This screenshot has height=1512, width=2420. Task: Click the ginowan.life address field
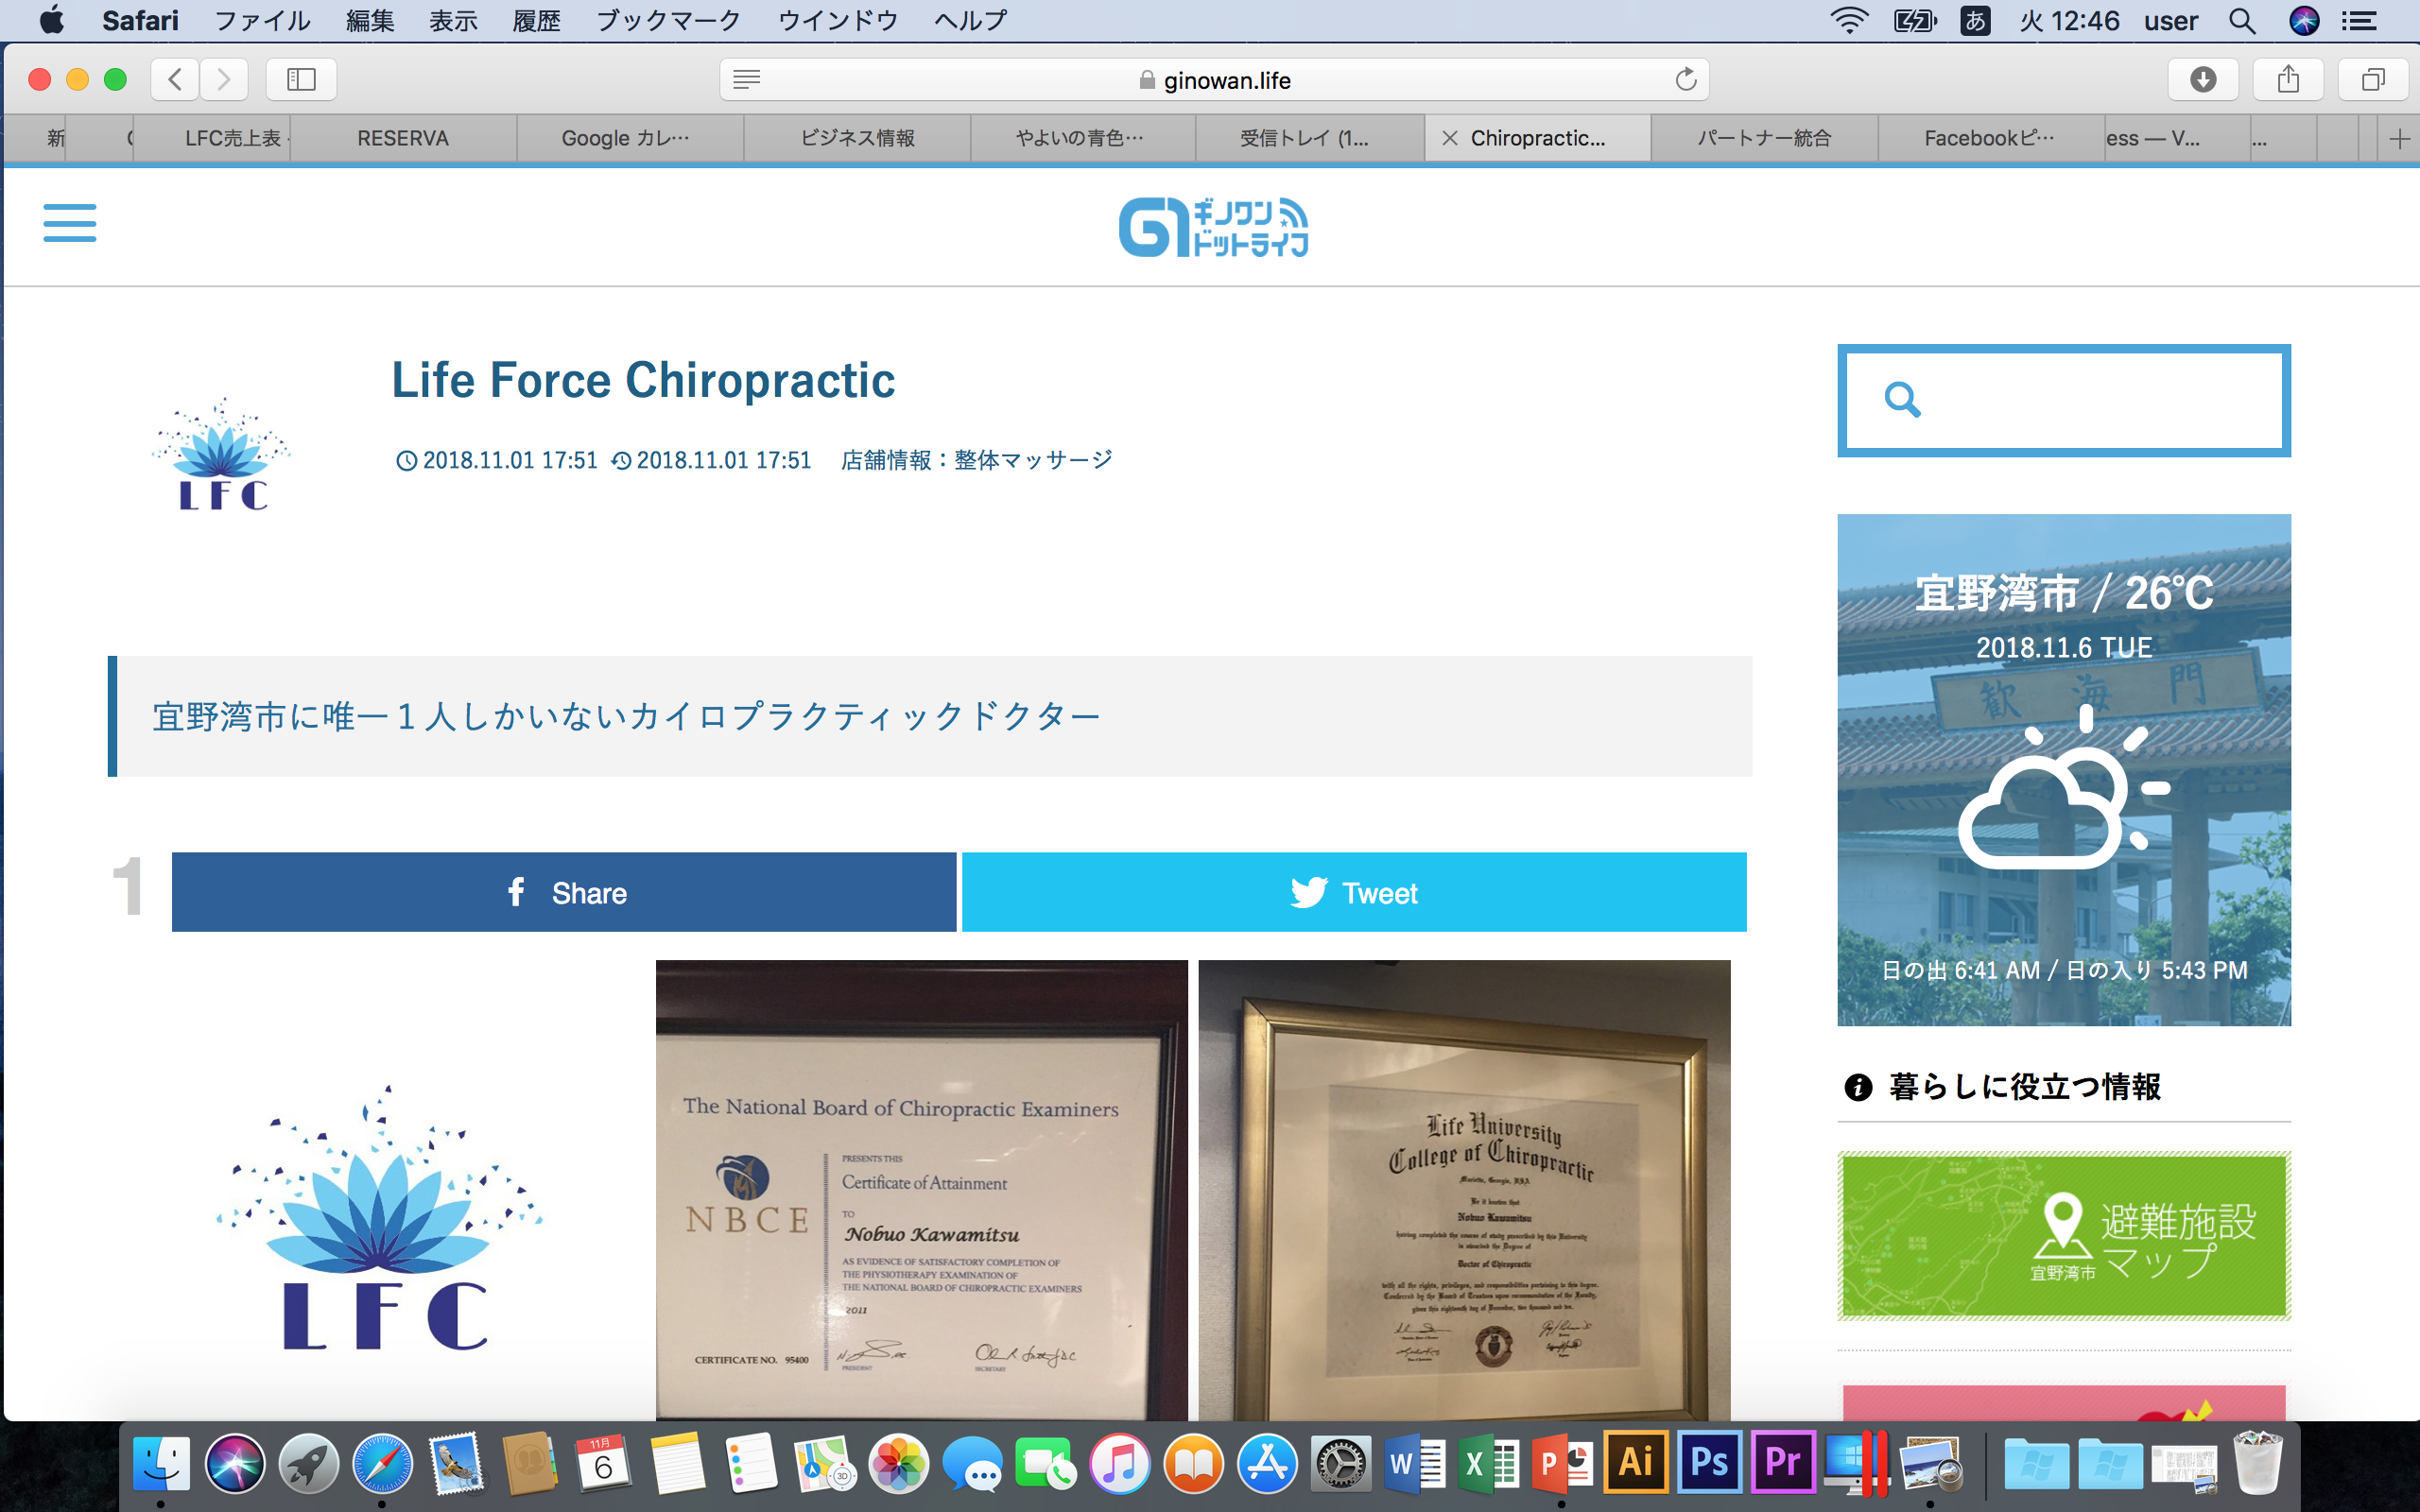(x=1214, y=79)
